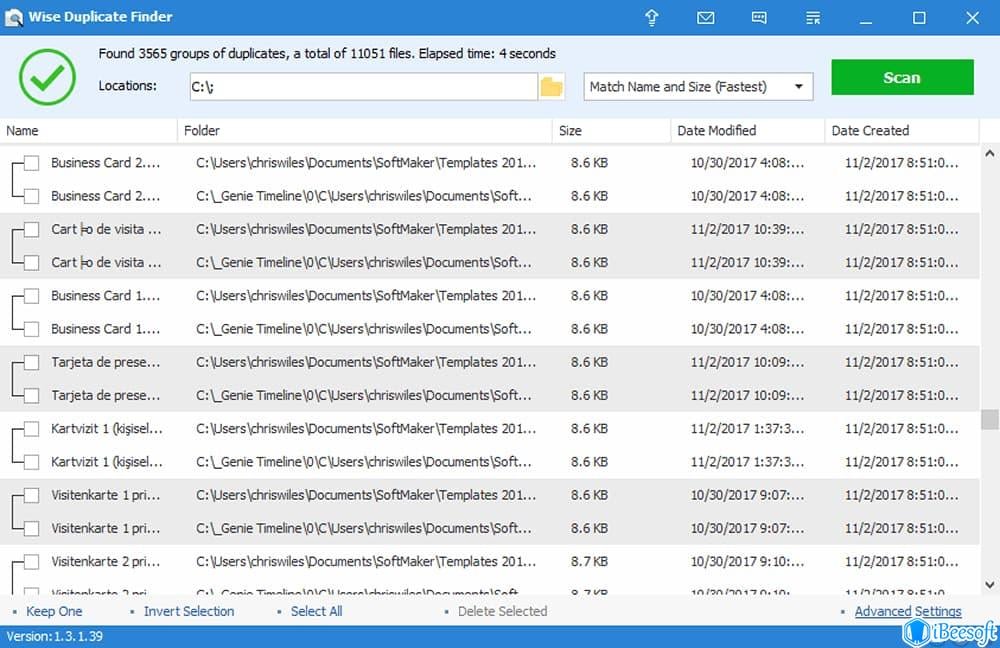Click Date Modified 11/2/2017 10:39 of Cart de visita SoftMaker row
Image resolution: width=1000 pixels, height=648 pixels.
click(747, 229)
